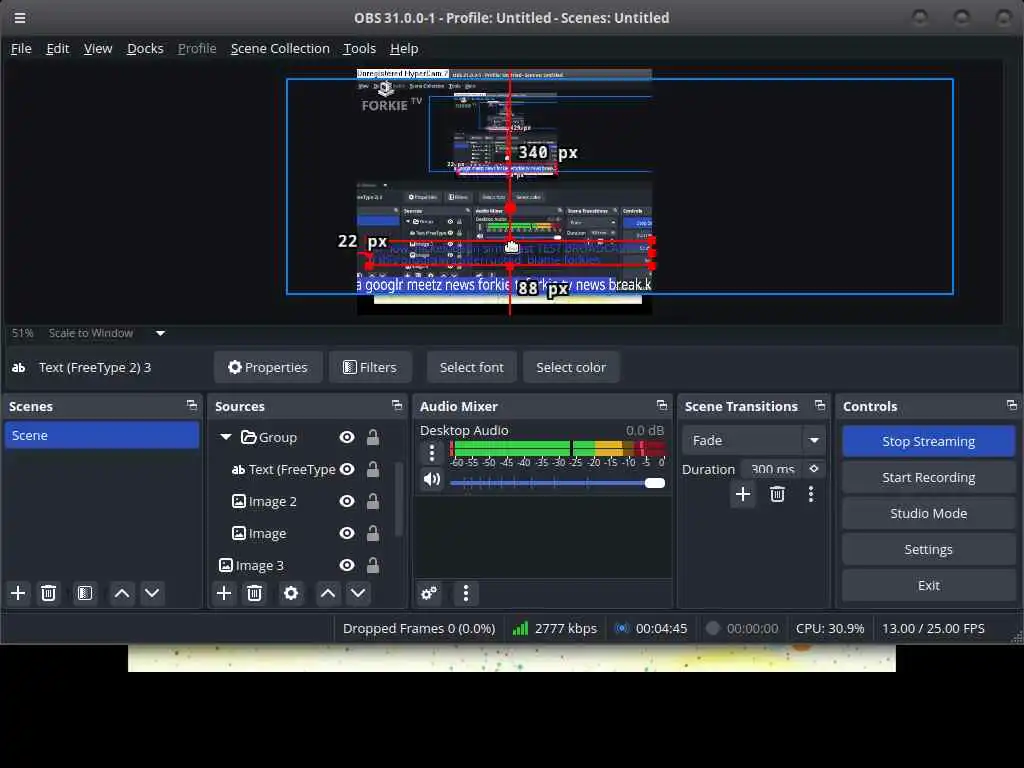Mute the Desktop Audio speaker icon
The width and height of the screenshot is (1024, 768).
tap(432, 479)
